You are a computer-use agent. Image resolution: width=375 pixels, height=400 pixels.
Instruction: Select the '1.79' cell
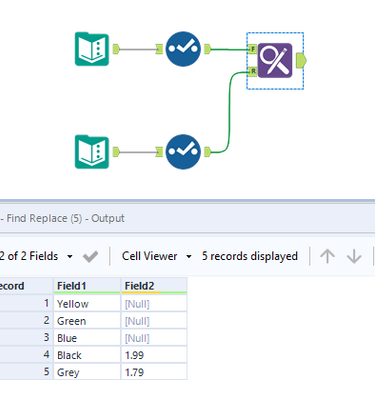pos(154,372)
